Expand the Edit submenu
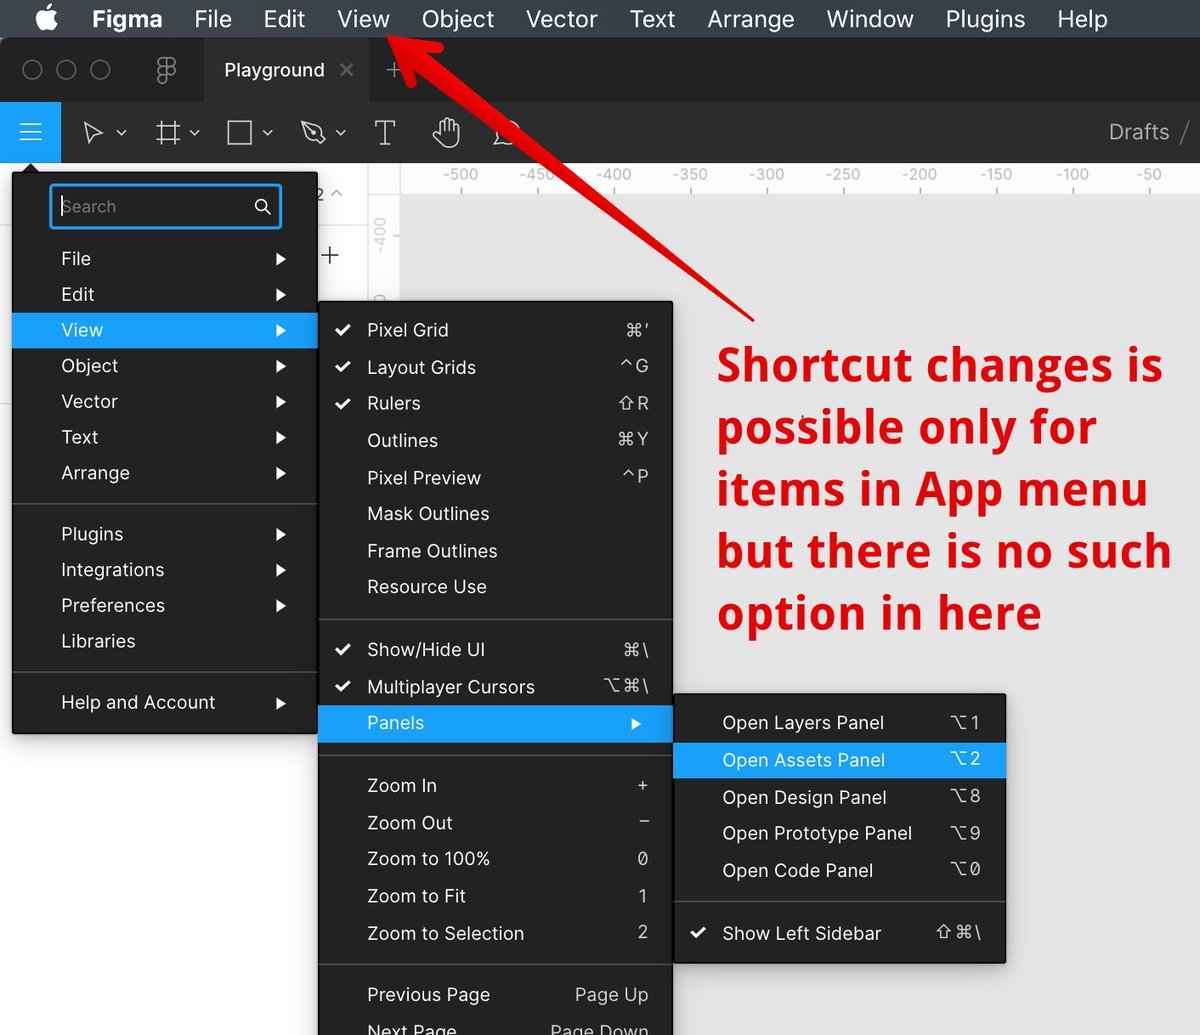Screen dimensions: 1200x1035 tap(165, 295)
